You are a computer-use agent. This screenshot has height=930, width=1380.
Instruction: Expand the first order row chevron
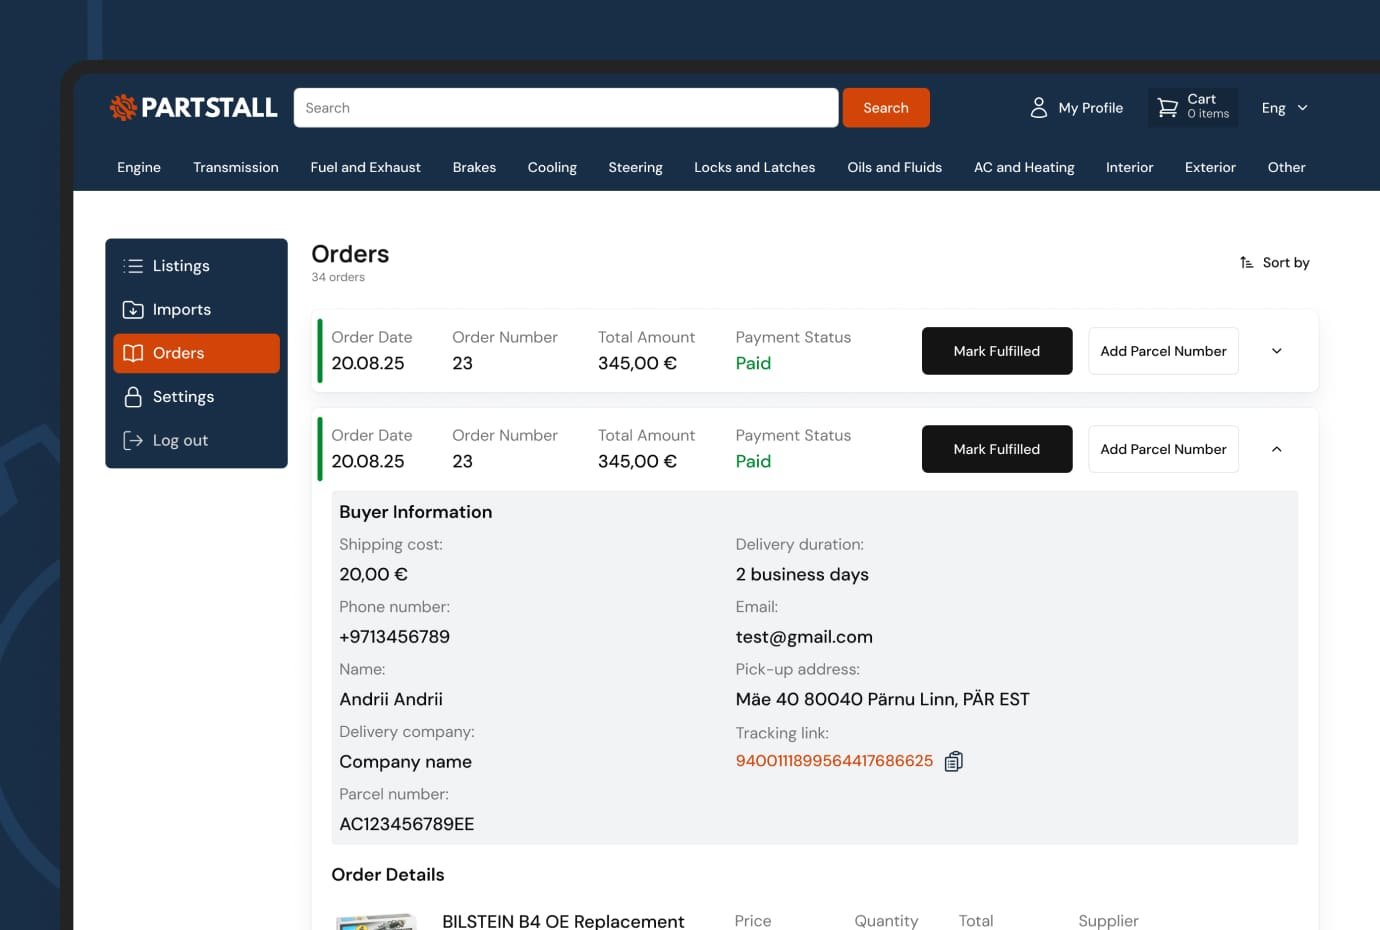(1277, 351)
